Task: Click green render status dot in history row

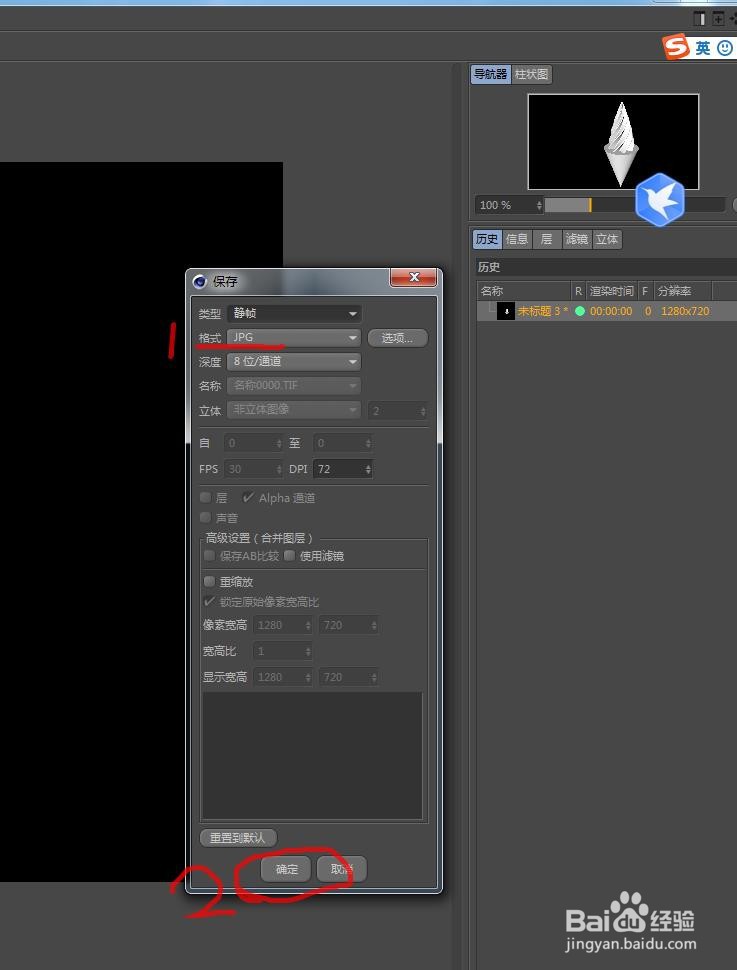Action: [580, 311]
